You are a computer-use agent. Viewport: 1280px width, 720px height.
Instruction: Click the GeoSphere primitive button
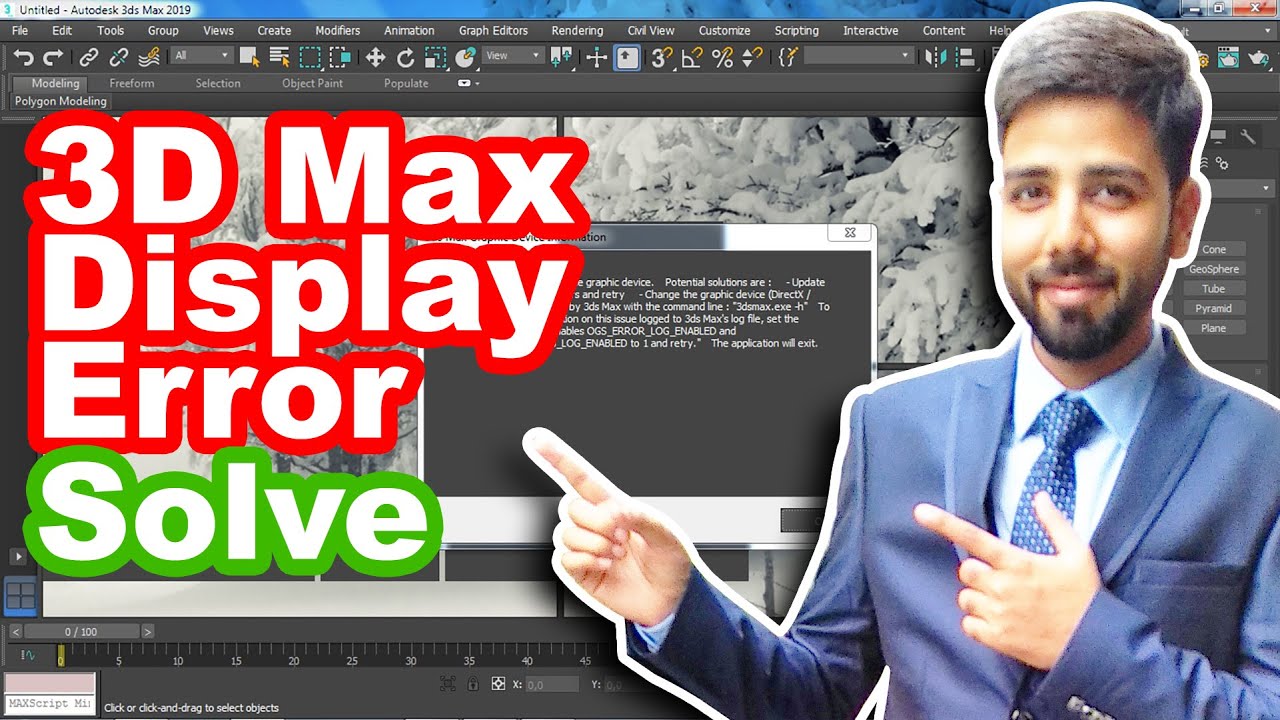click(1213, 269)
